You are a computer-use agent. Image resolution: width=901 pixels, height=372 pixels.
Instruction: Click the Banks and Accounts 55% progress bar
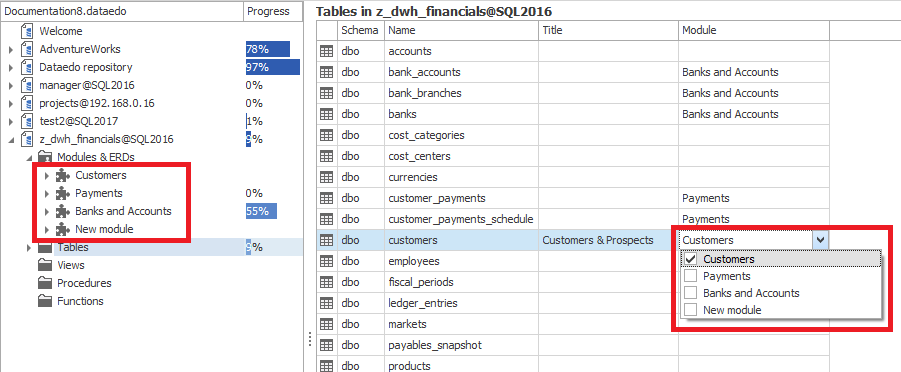(x=261, y=211)
